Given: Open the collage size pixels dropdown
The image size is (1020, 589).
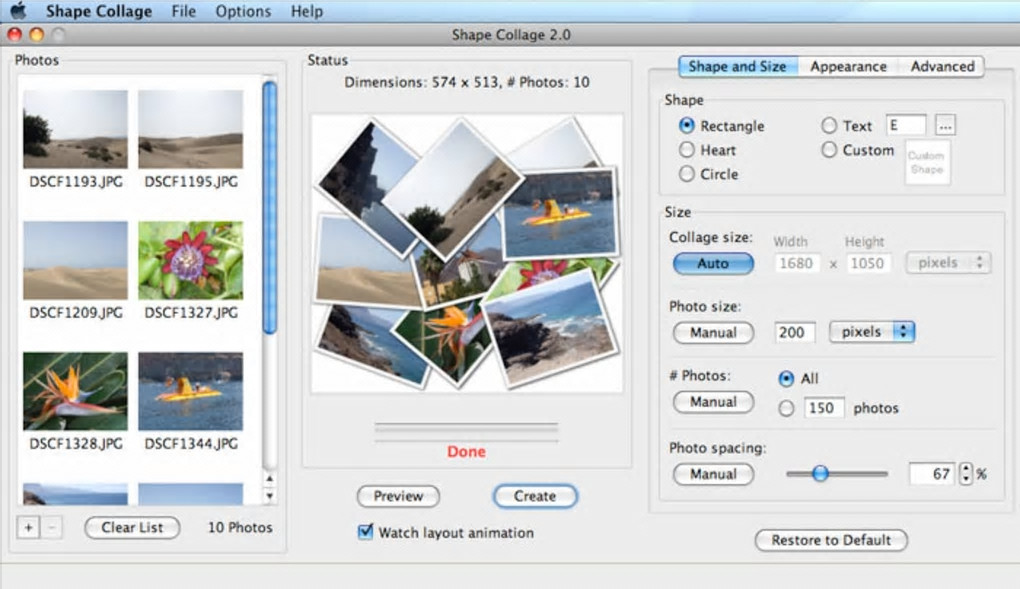Looking at the screenshot, I should [x=948, y=262].
